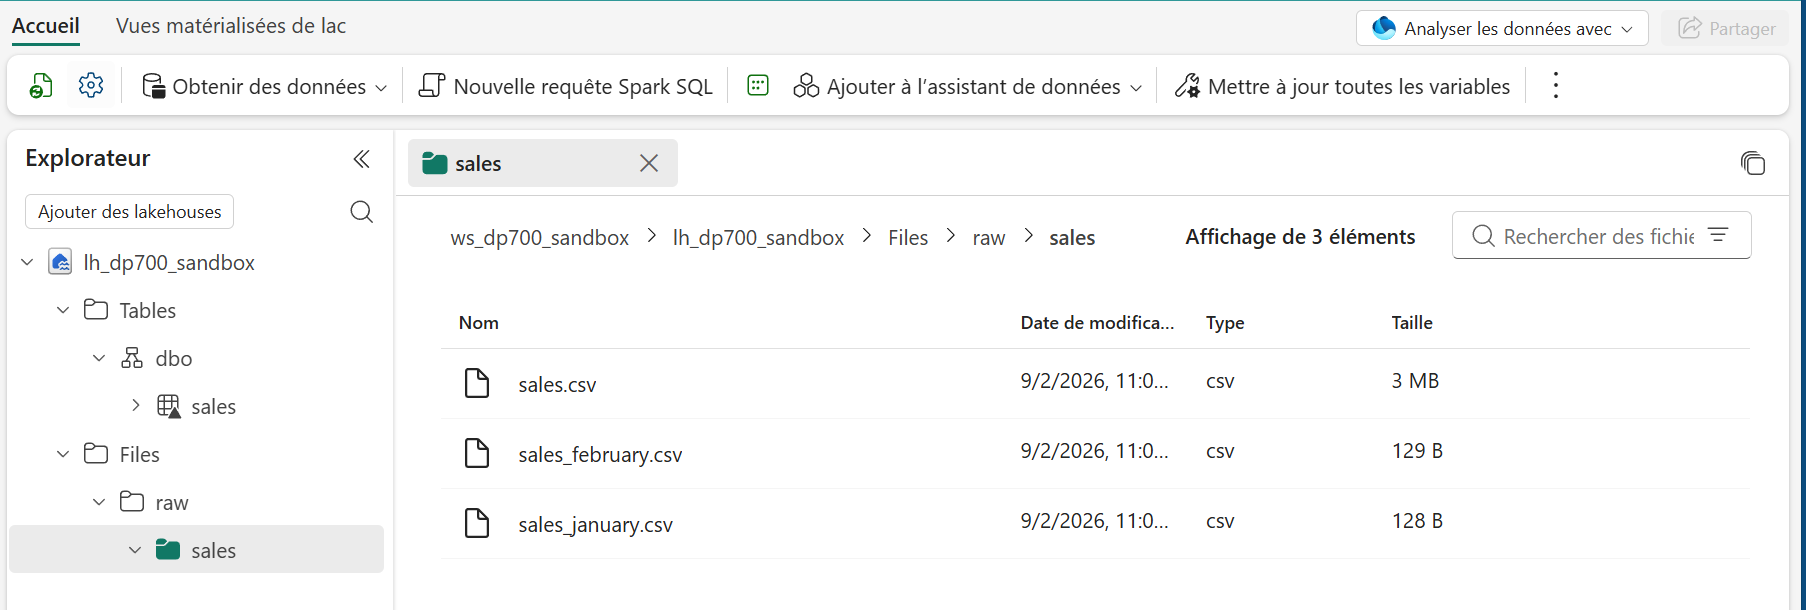Select the Tables tree item
The height and width of the screenshot is (610, 1806).
pos(147,310)
